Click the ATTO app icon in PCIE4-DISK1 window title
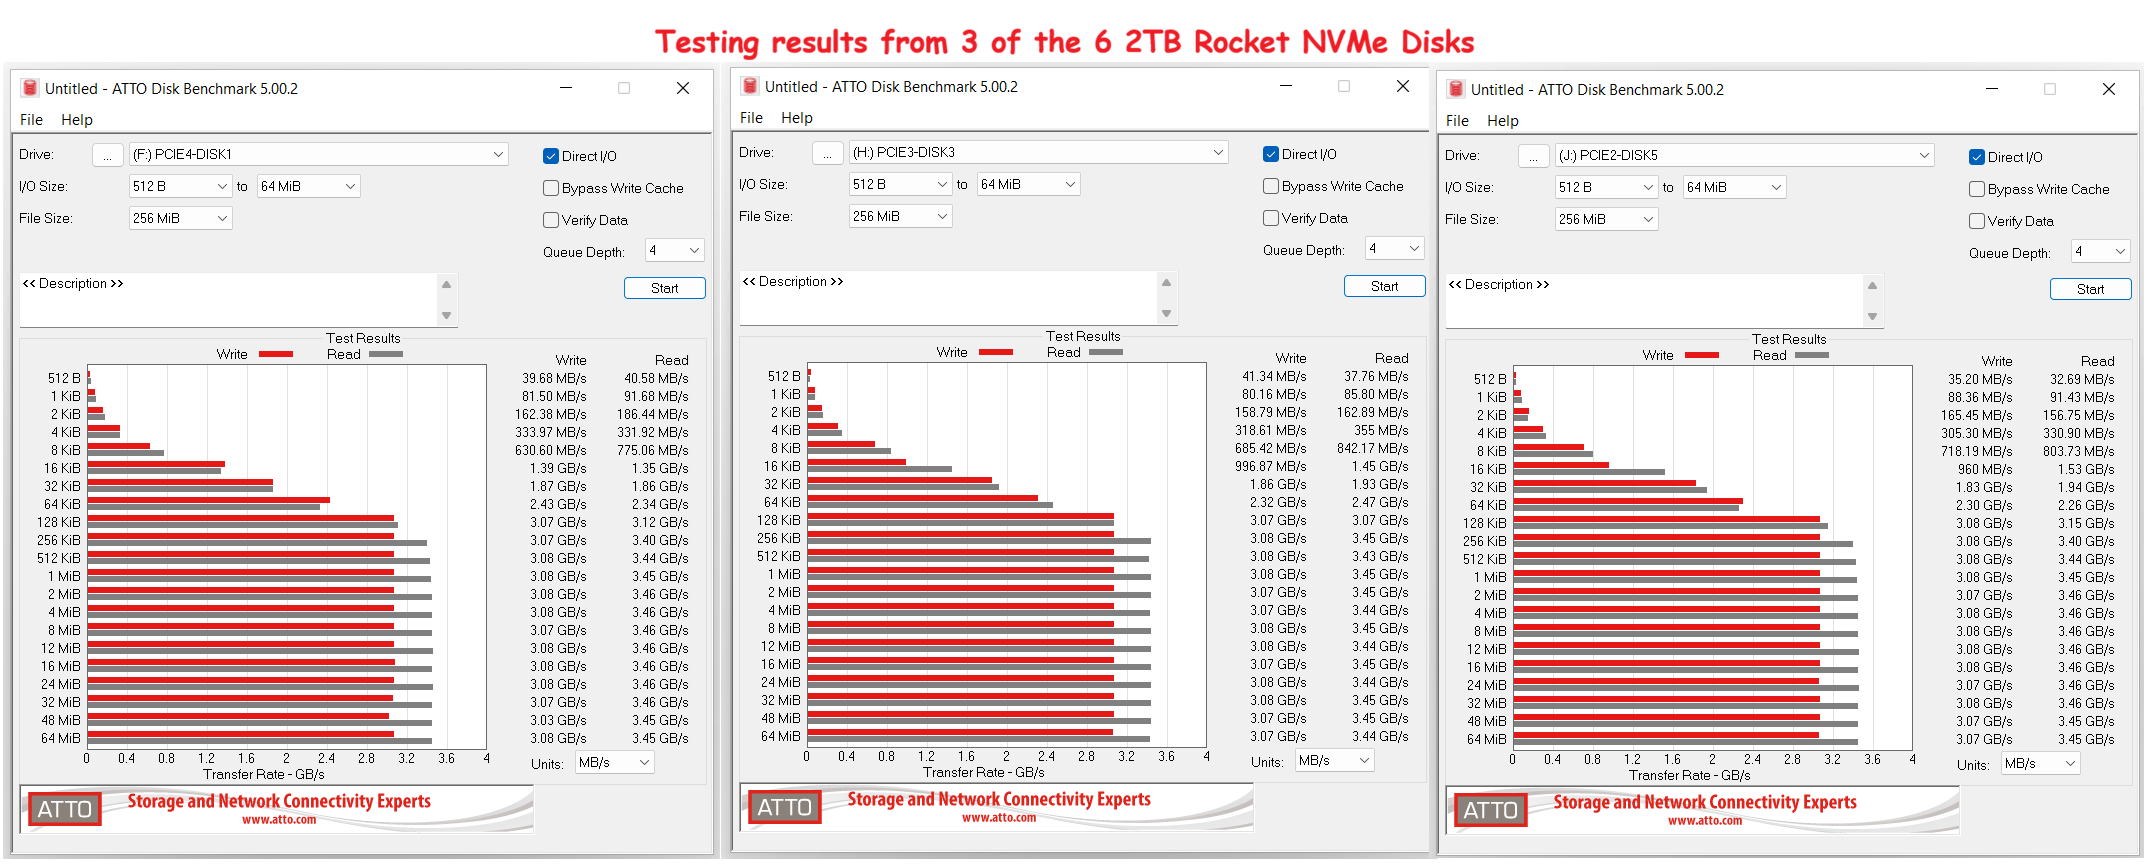Screen dimensions: 2150x867 [30, 88]
